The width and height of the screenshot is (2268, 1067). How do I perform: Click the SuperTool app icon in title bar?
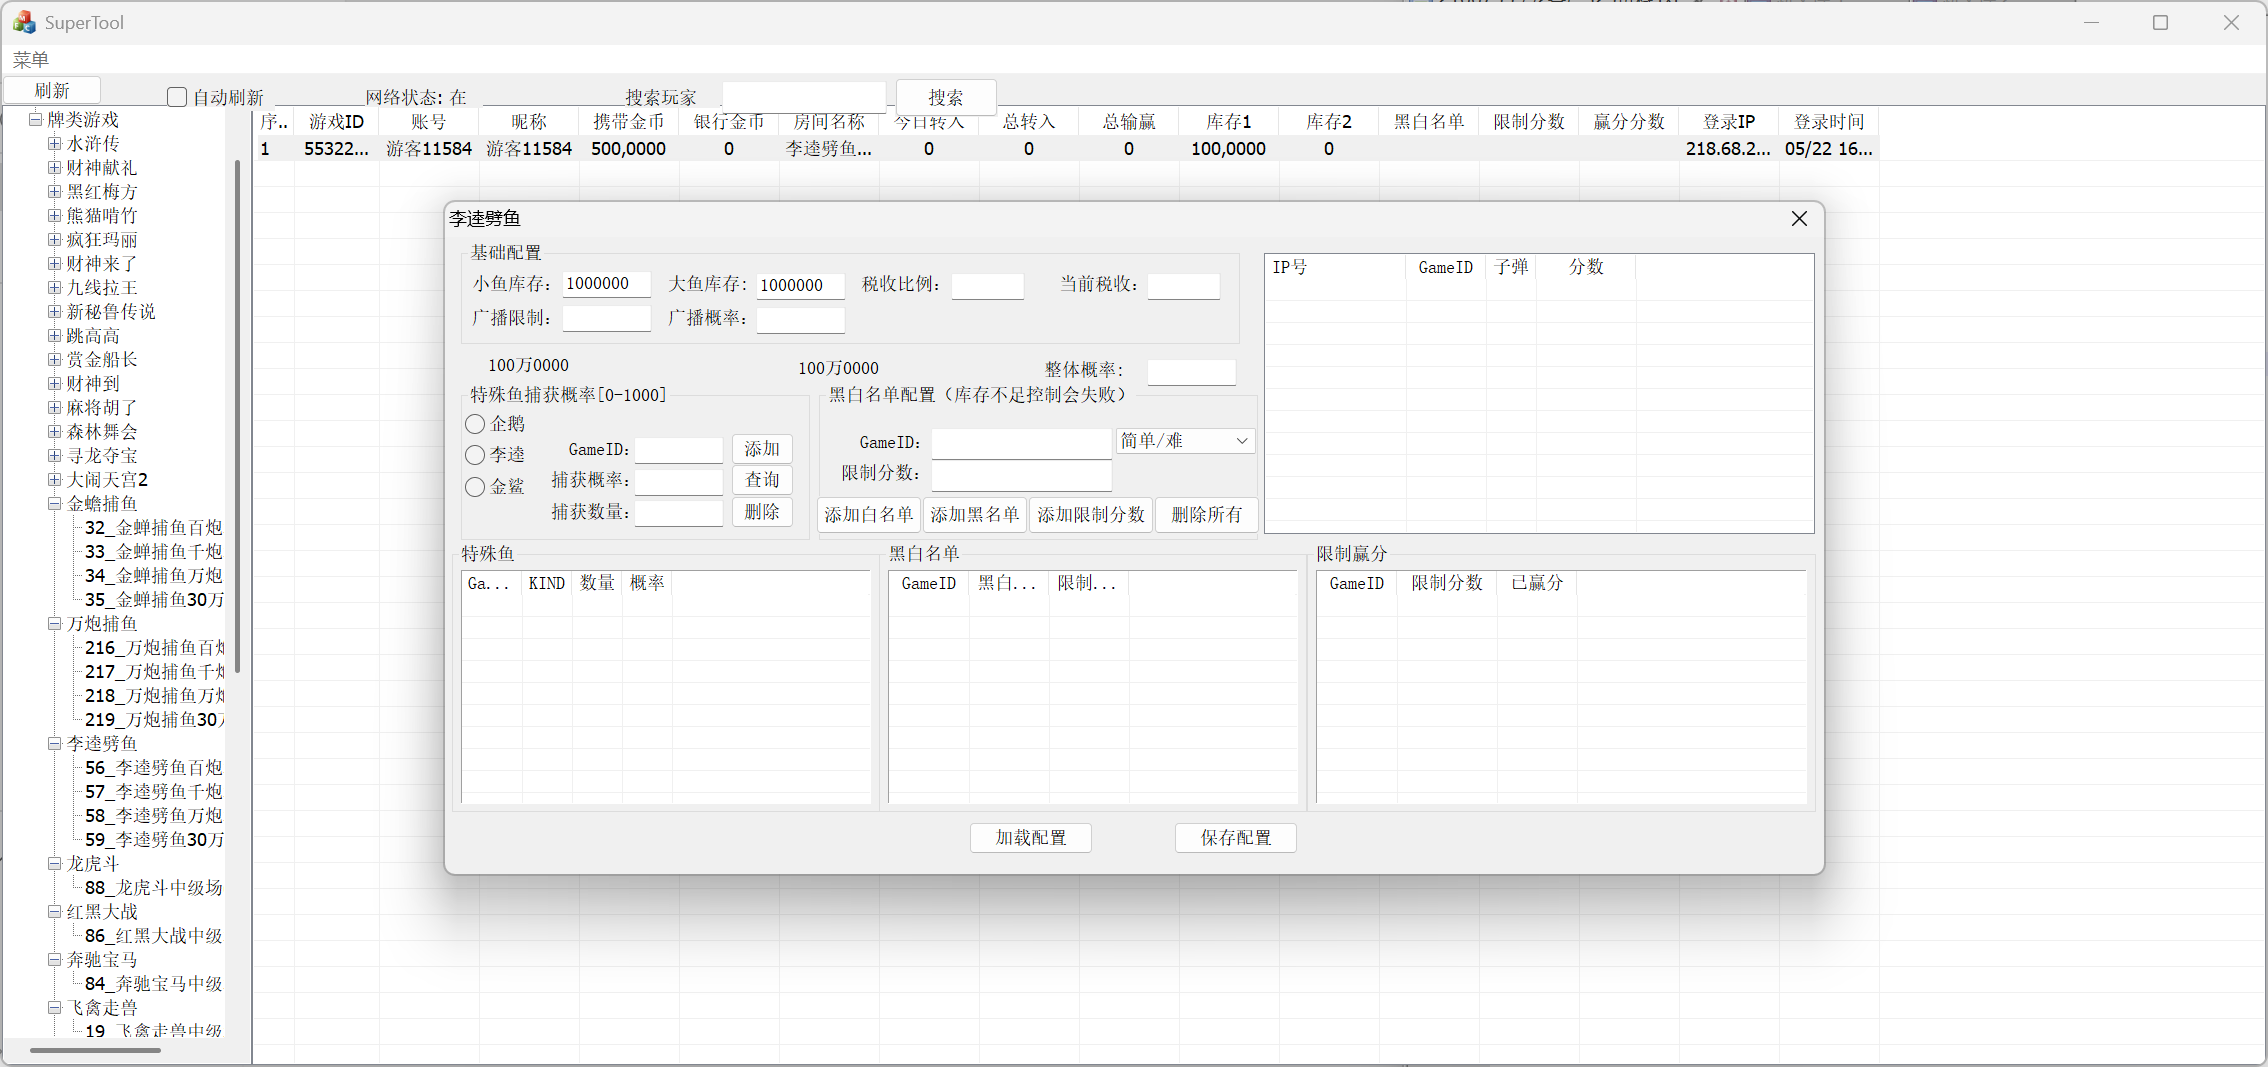[x=24, y=22]
